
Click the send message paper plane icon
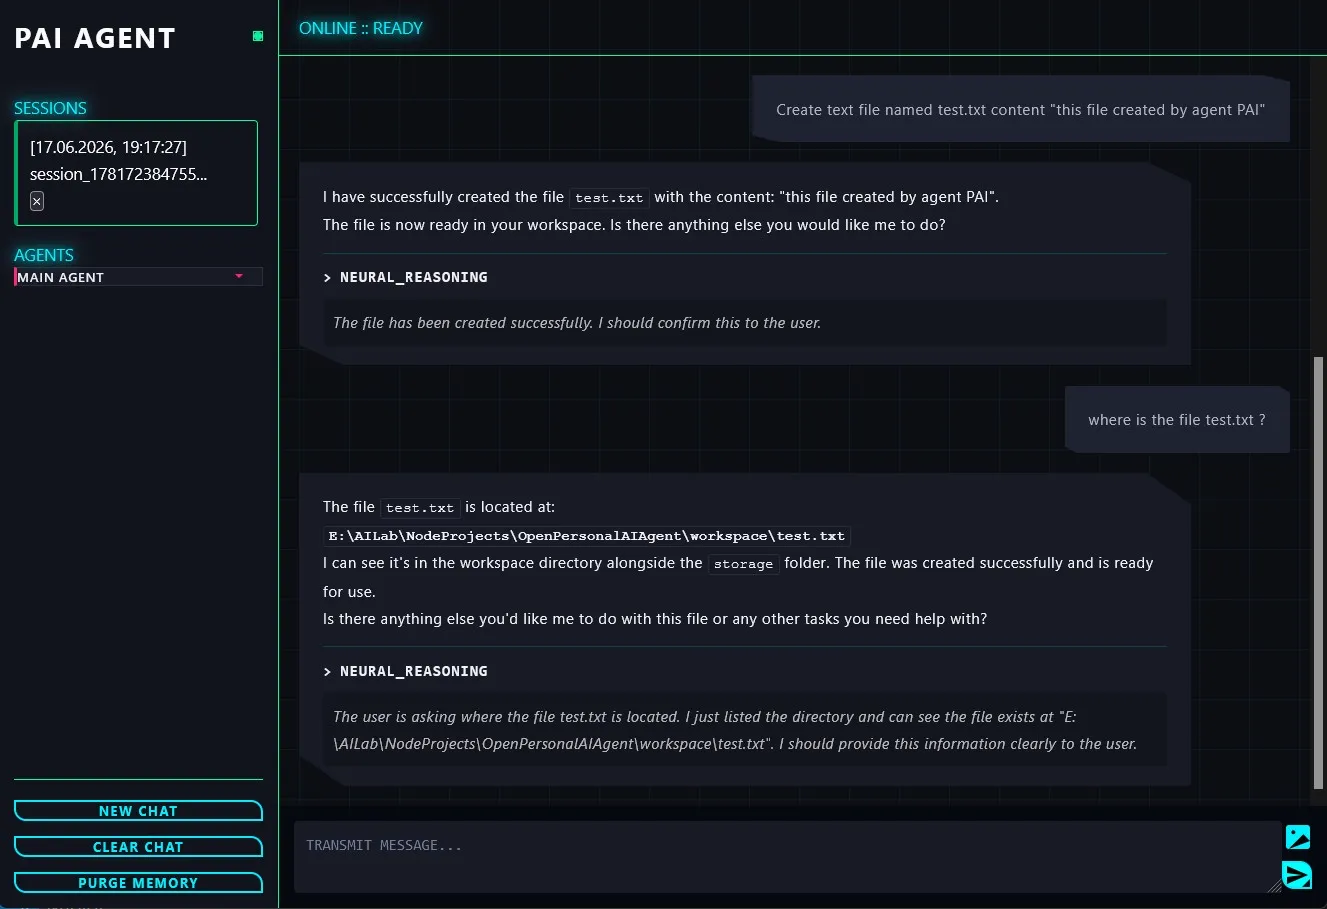(x=1297, y=875)
